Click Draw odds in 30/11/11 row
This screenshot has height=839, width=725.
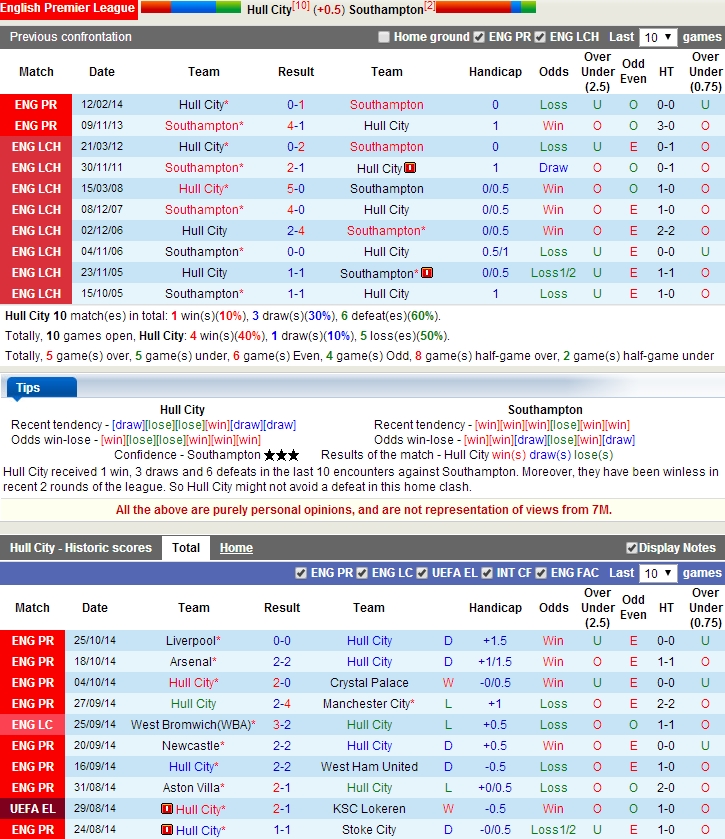tap(553, 168)
